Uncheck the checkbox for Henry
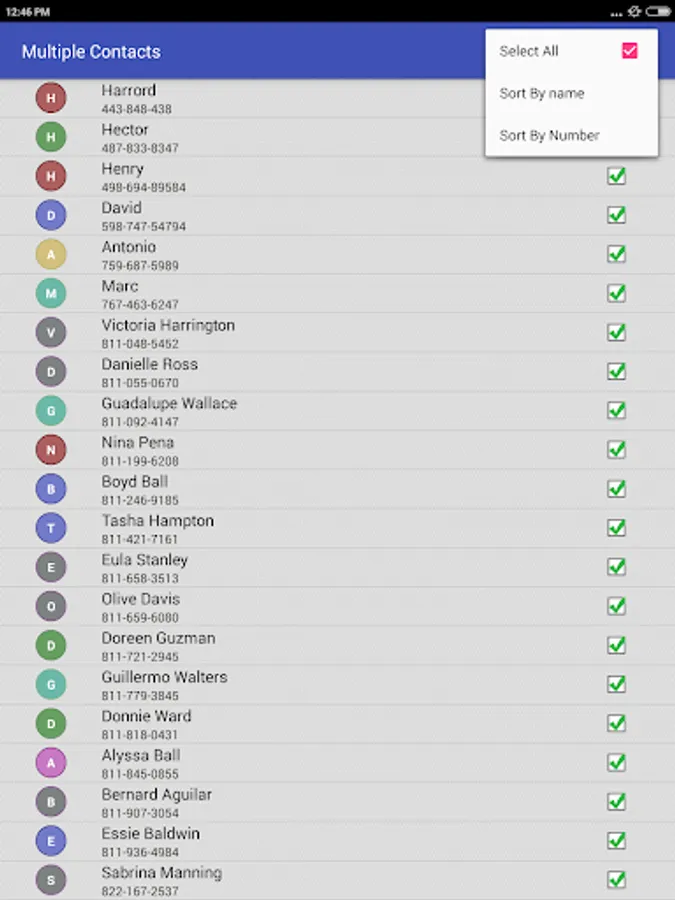 (x=616, y=176)
